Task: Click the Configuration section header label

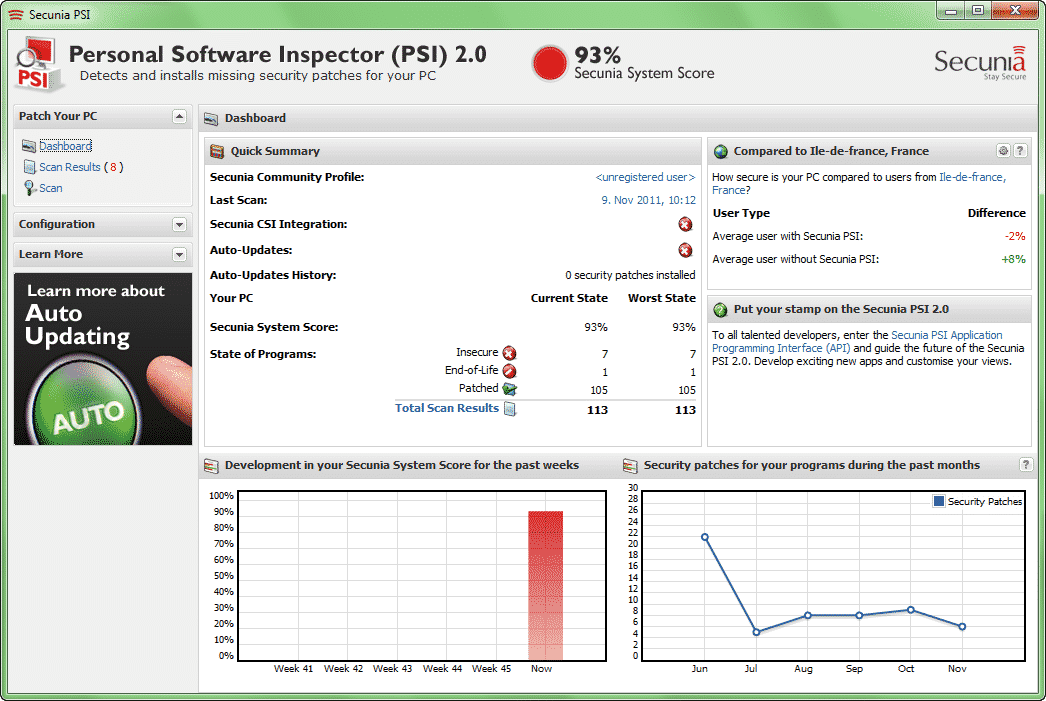Action: (x=57, y=224)
